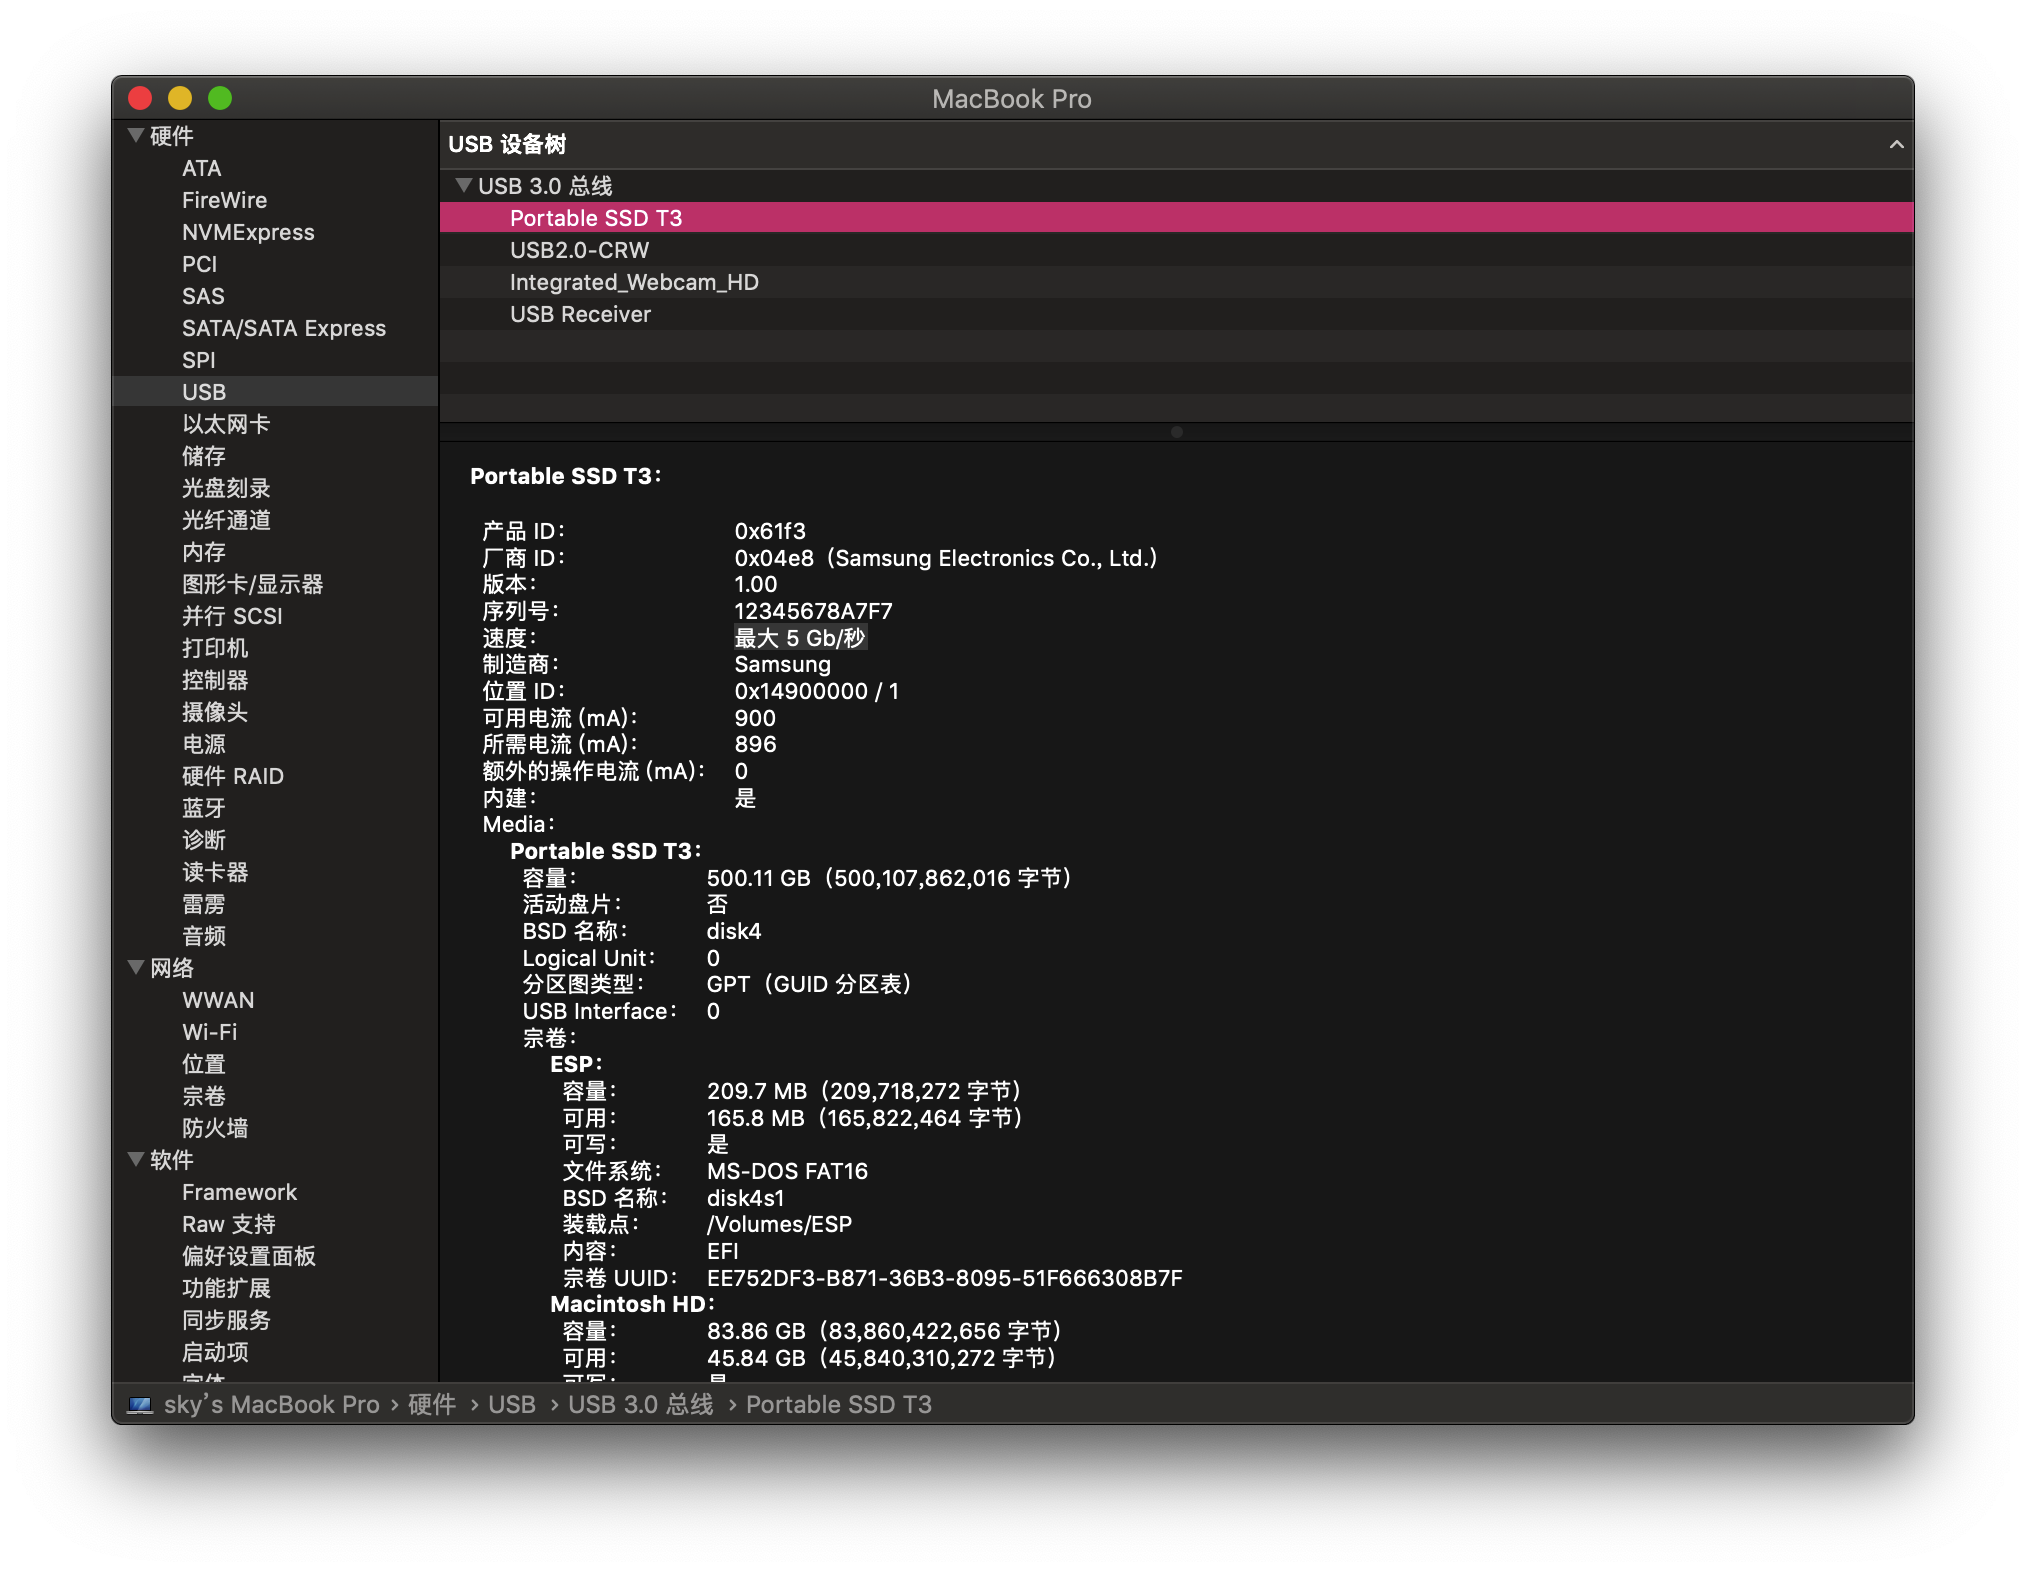This screenshot has height=1572, width=2026.
Task: Collapse the USB 3.0 总线 tree node
Action: click(x=463, y=185)
